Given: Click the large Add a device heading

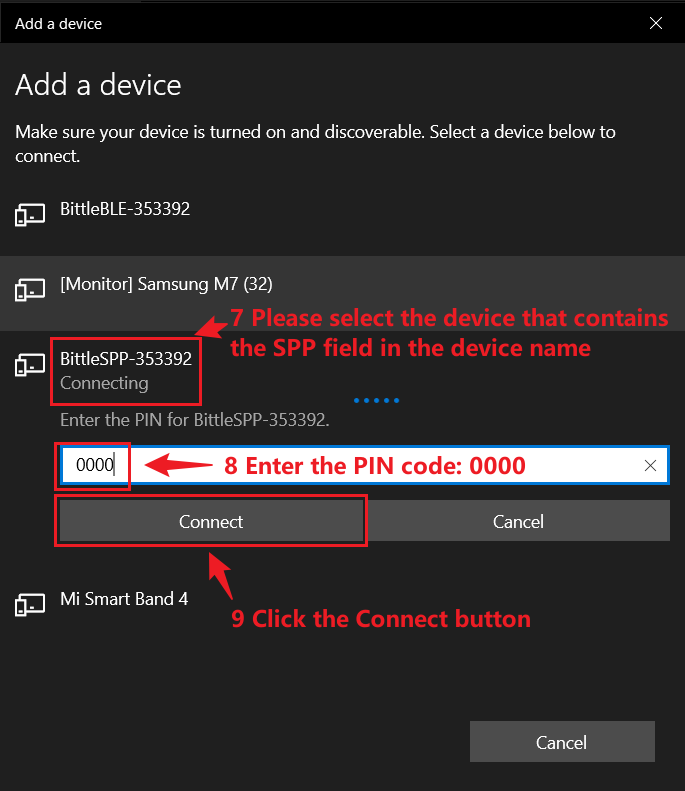Looking at the screenshot, I should click(x=98, y=85).
